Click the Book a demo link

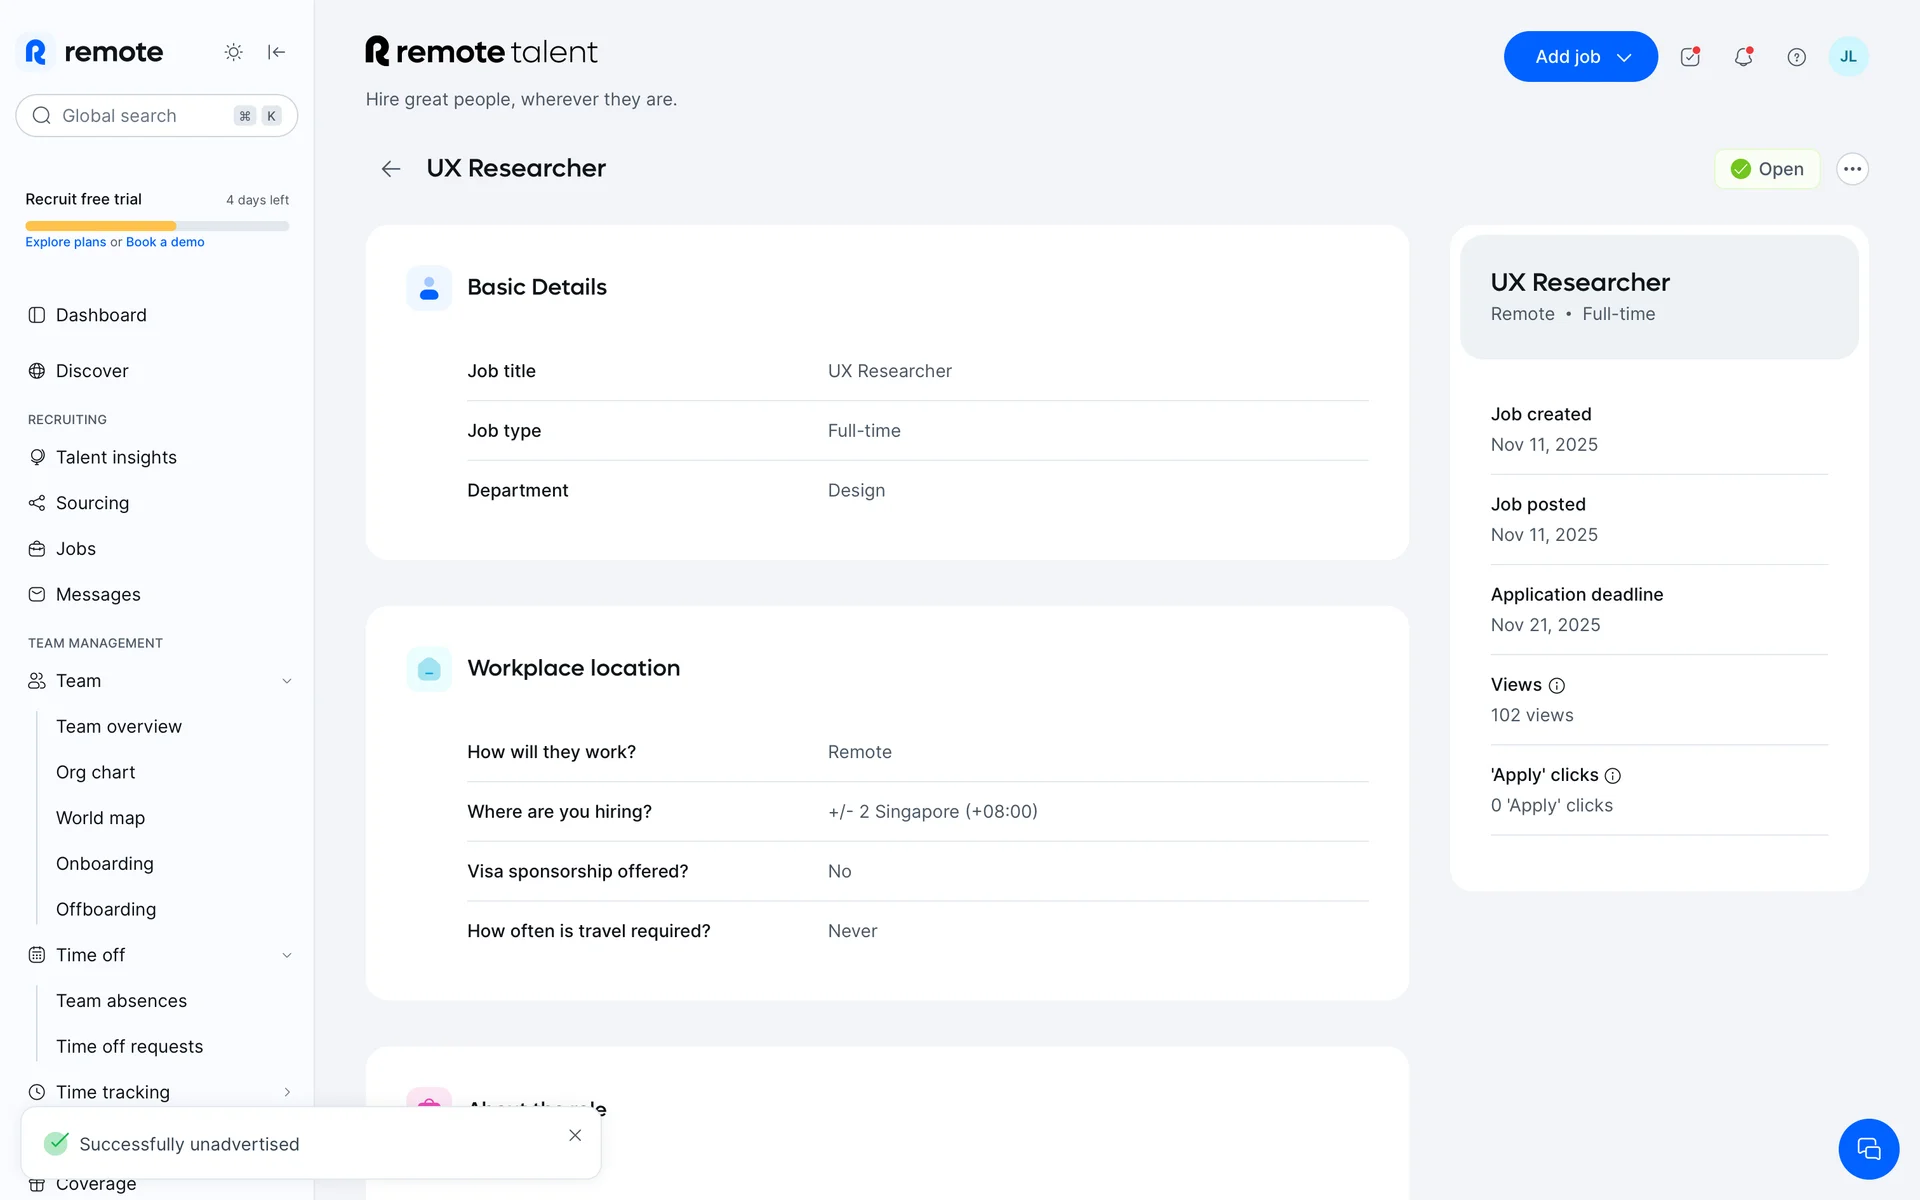point(165,242)
